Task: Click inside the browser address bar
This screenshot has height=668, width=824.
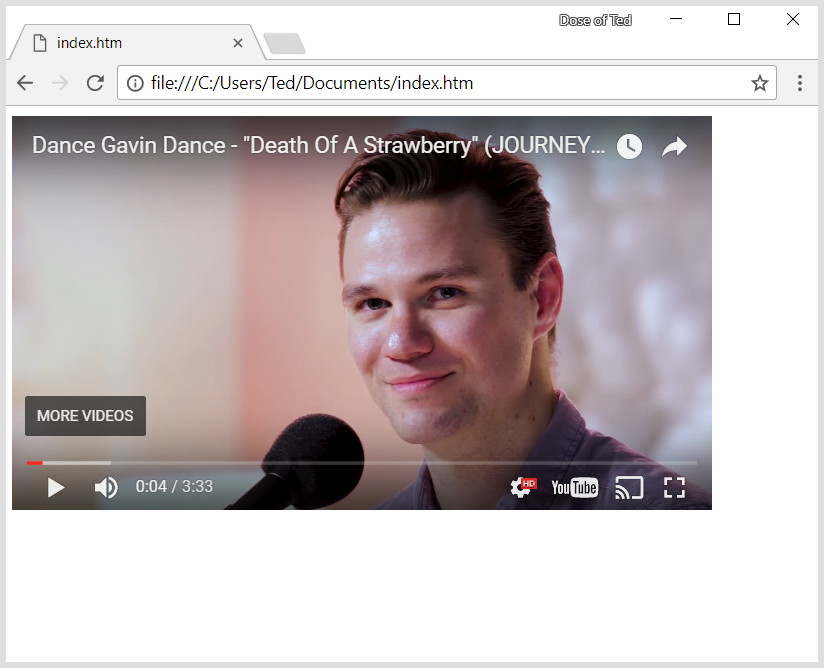Action: click(x=400, y=83)
